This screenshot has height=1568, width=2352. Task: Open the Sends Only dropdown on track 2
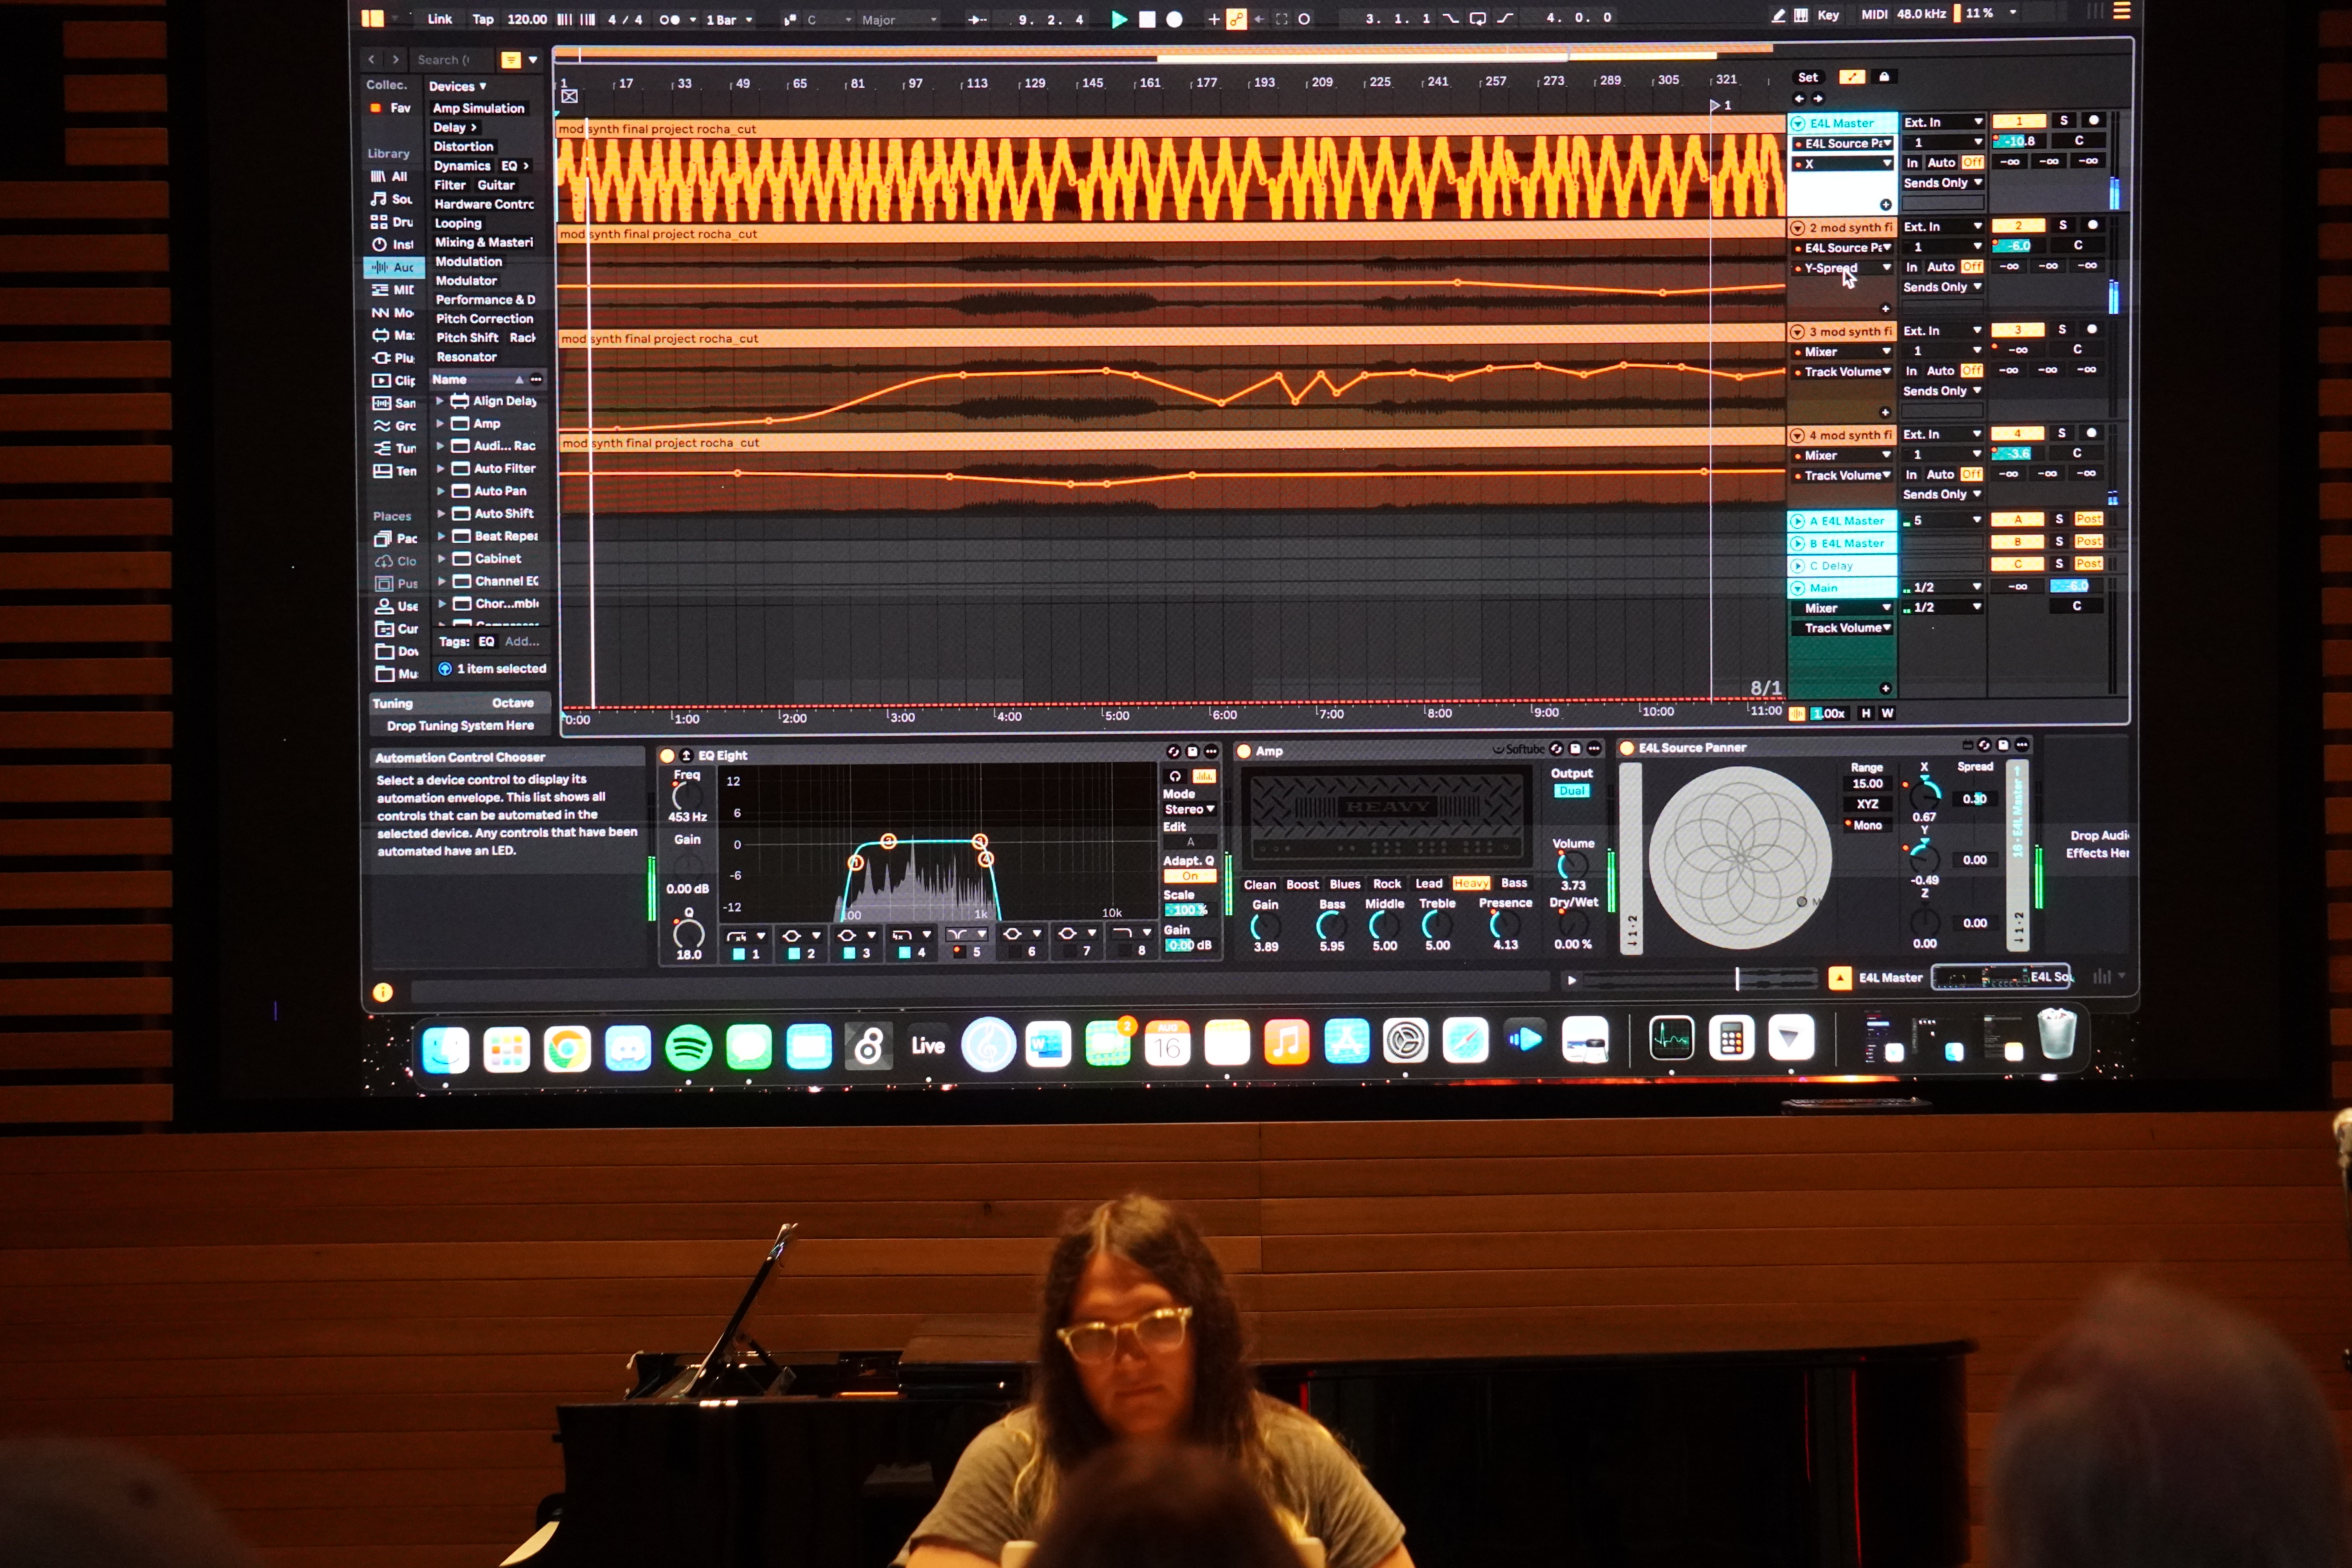point(1942,287)
